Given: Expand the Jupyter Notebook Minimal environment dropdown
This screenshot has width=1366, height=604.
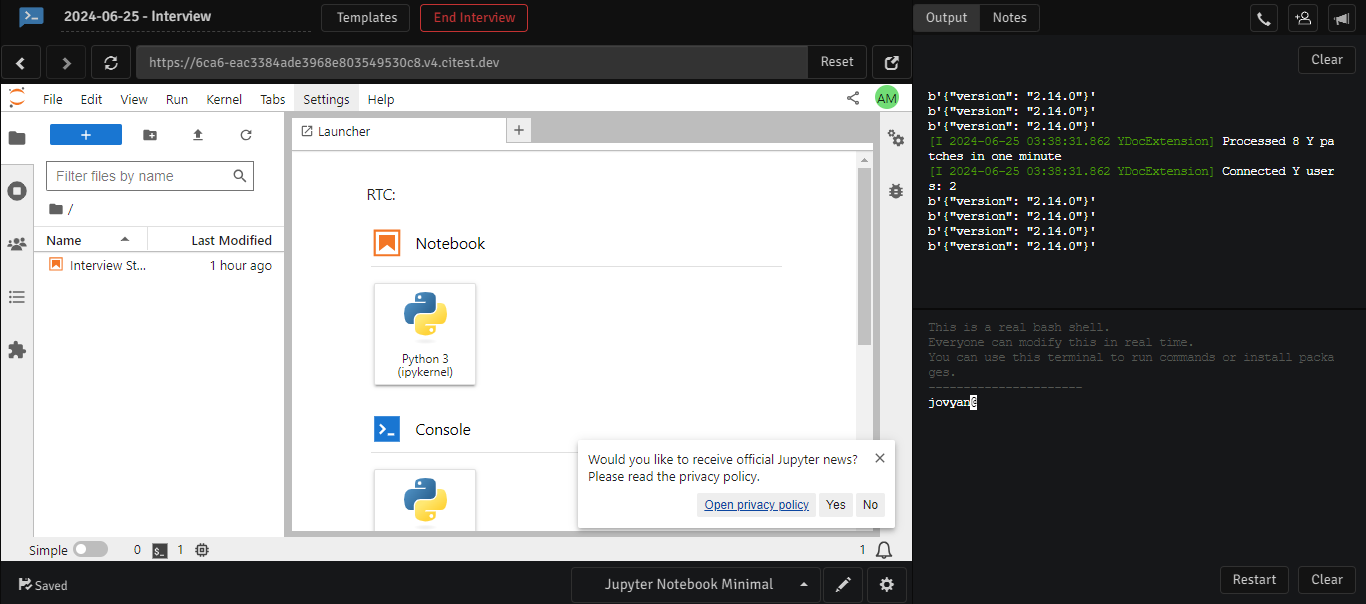Looking at the screenshot, I should 804,585.
